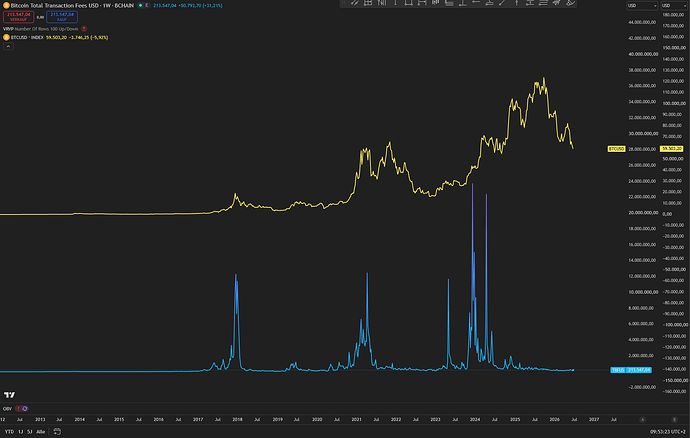690x438 pixels.
Task: Select the 5J time range
Action: tap(29, 431)
